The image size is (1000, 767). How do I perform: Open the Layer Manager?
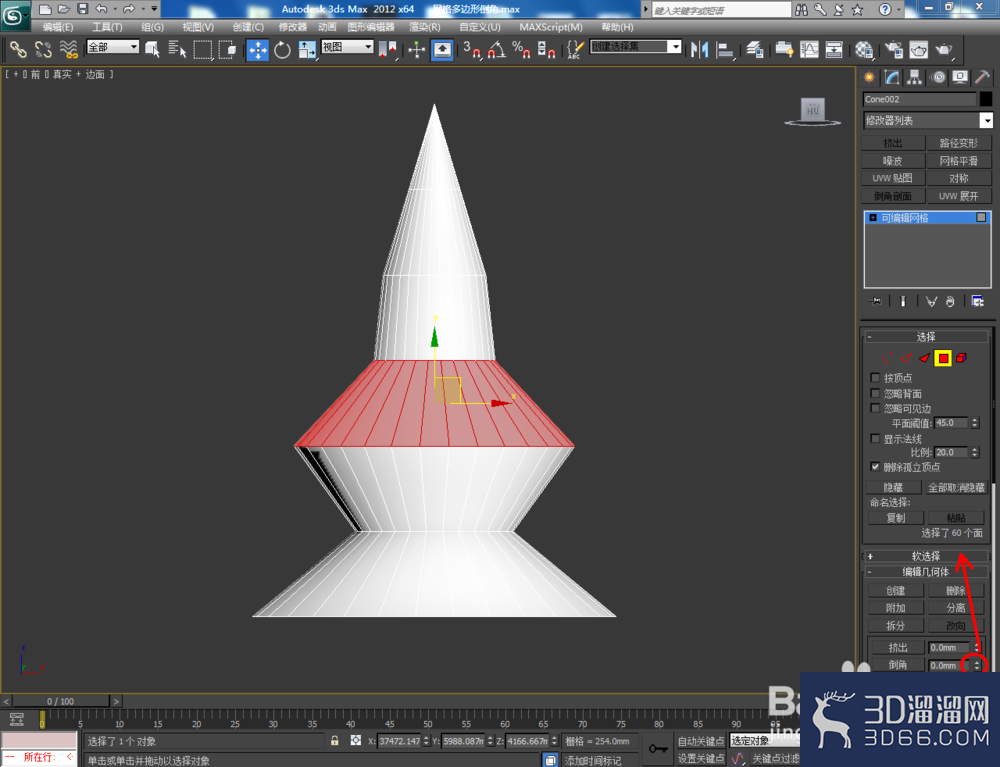(755, 49)
